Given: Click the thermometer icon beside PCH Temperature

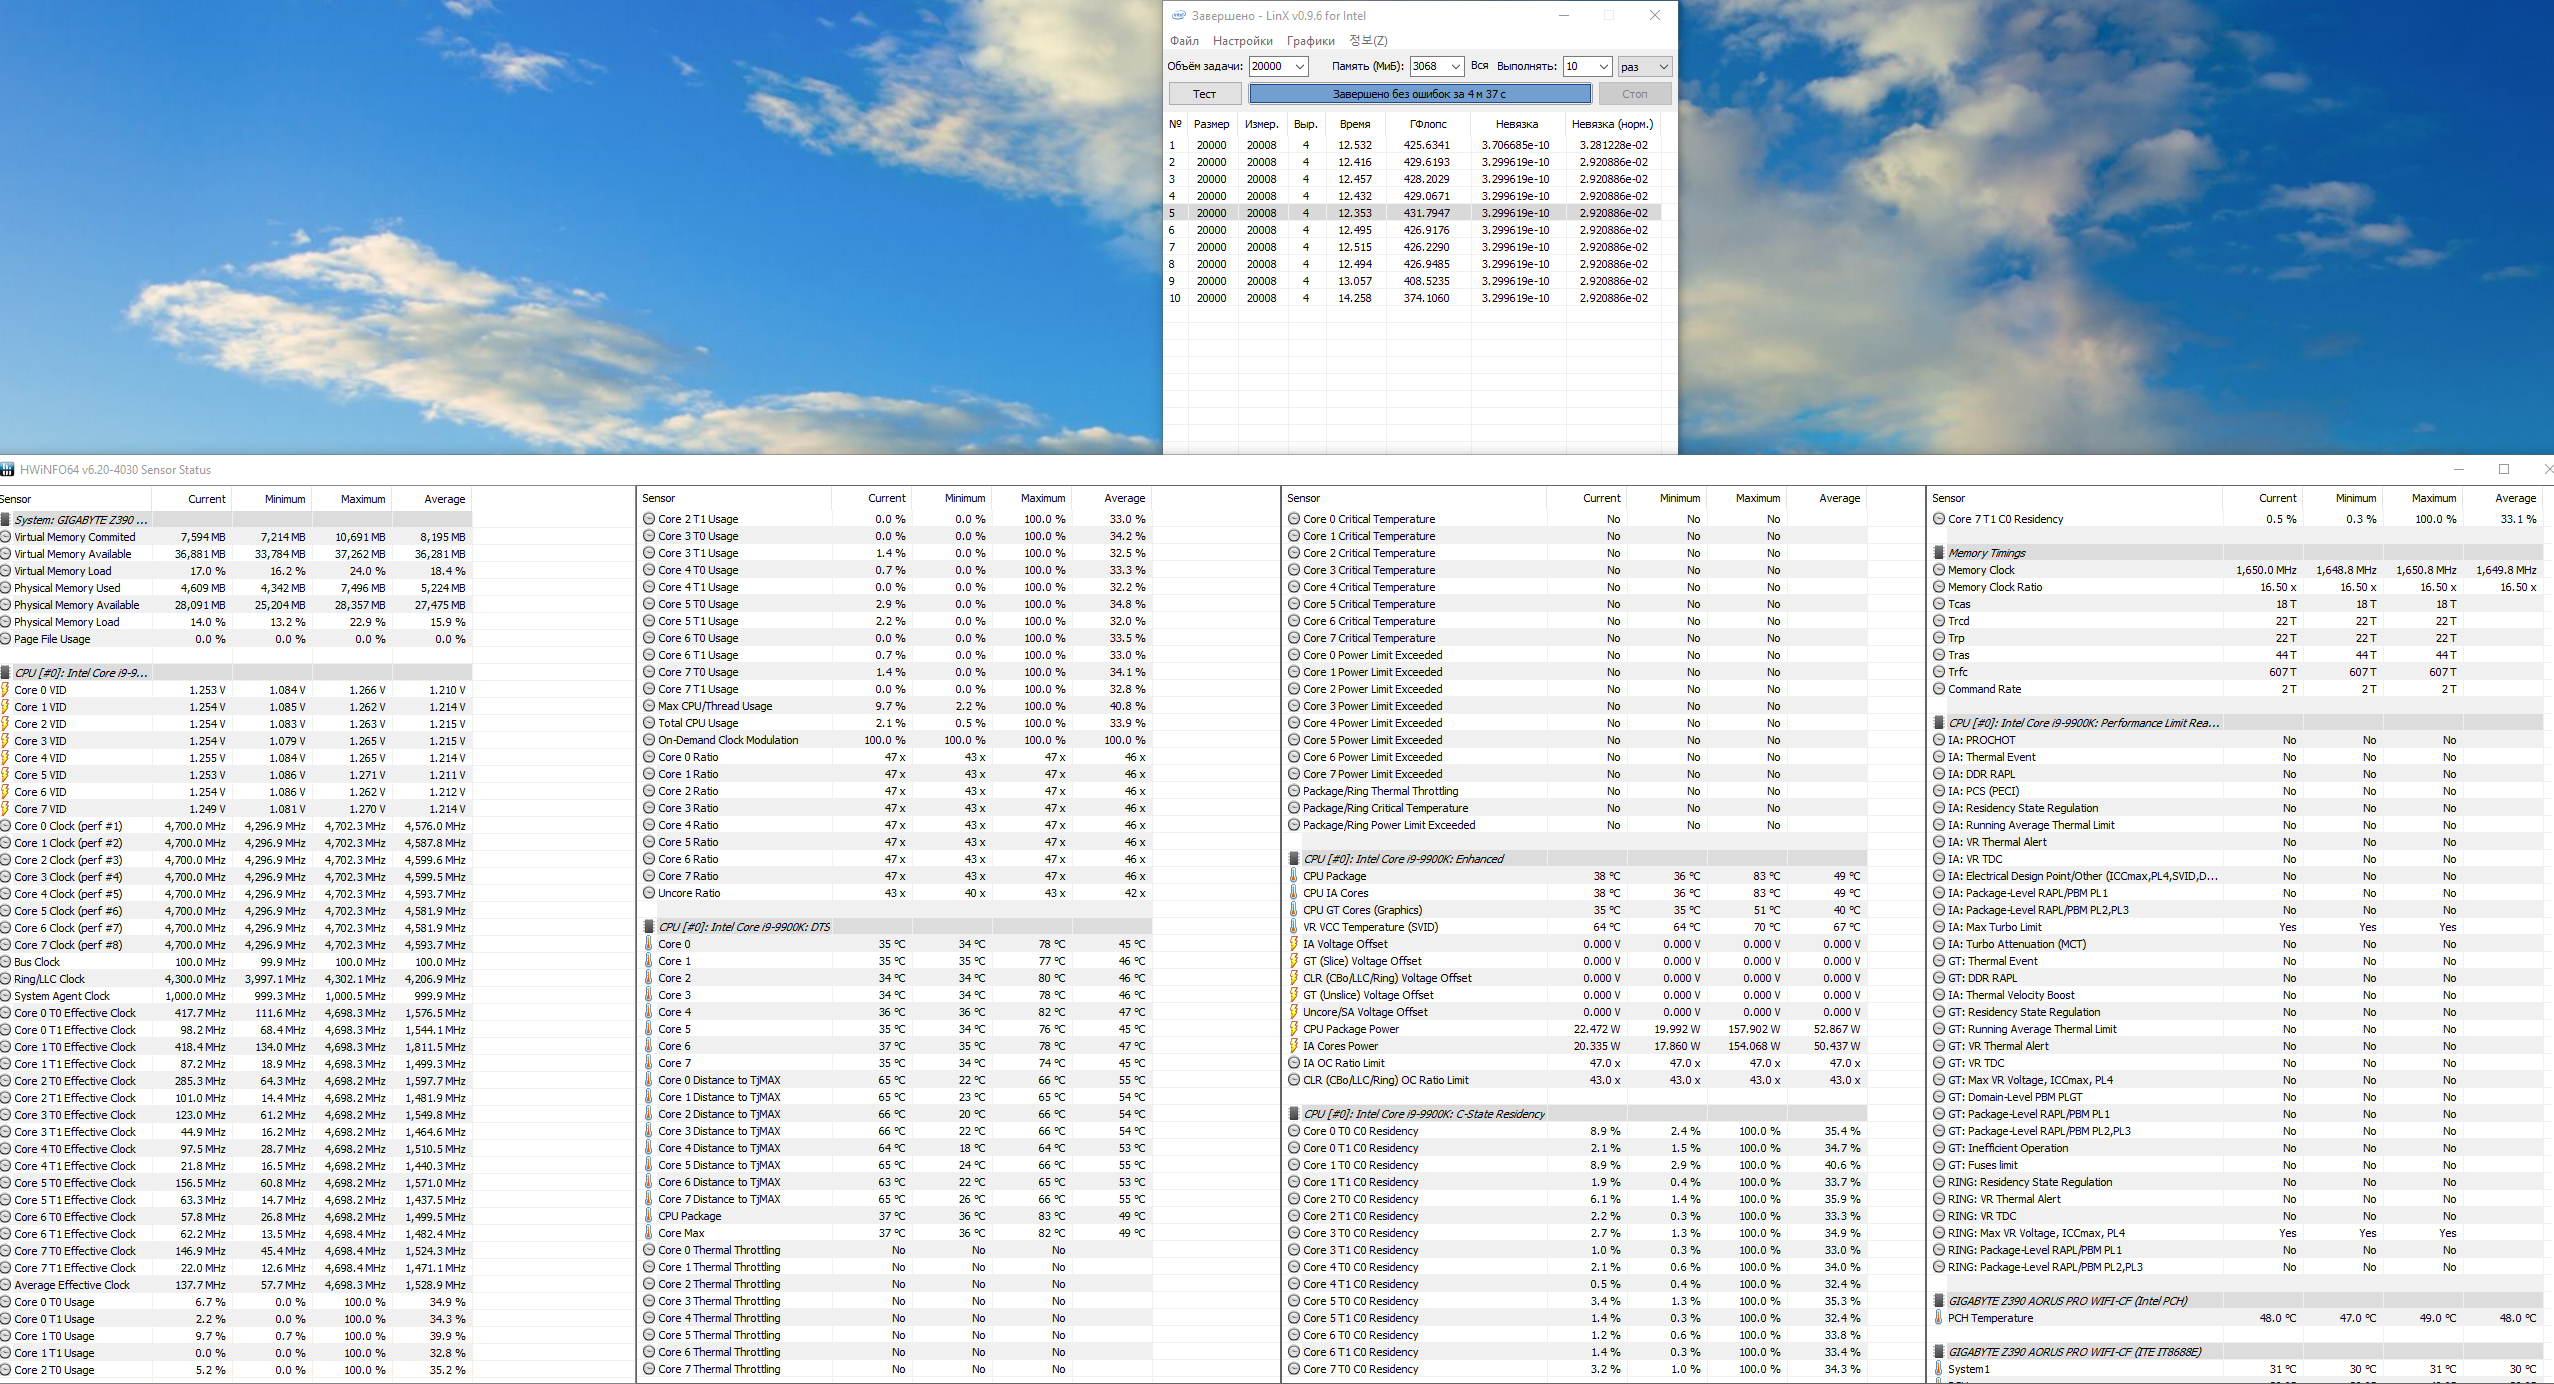Looking at the screenshot, I should (x=1939, y=1318).
